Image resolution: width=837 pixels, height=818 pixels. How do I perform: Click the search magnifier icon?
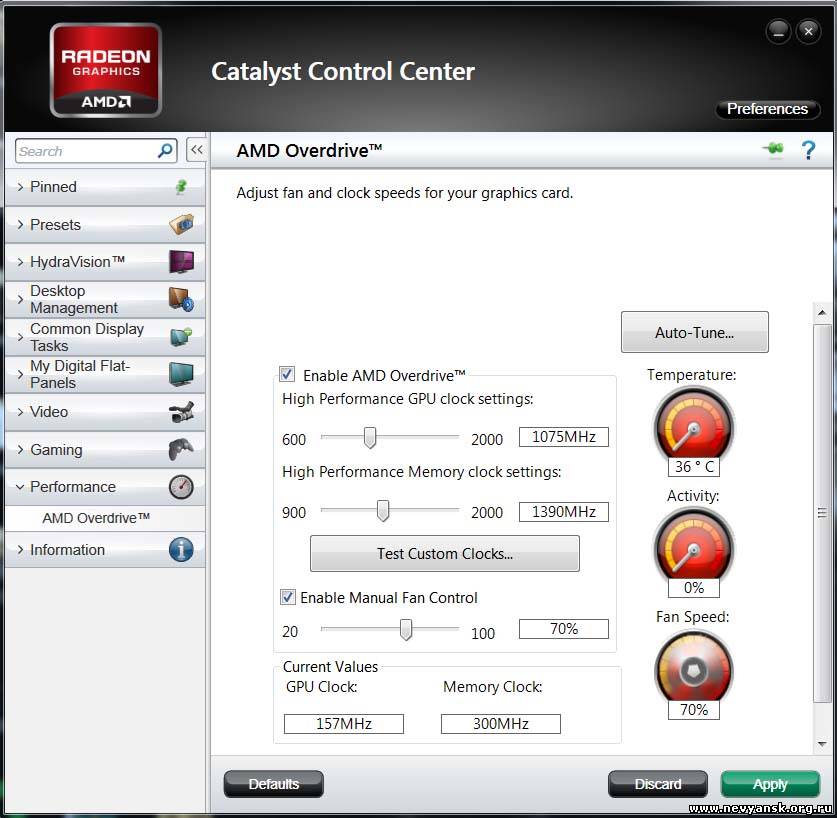[x=165, y=151]
